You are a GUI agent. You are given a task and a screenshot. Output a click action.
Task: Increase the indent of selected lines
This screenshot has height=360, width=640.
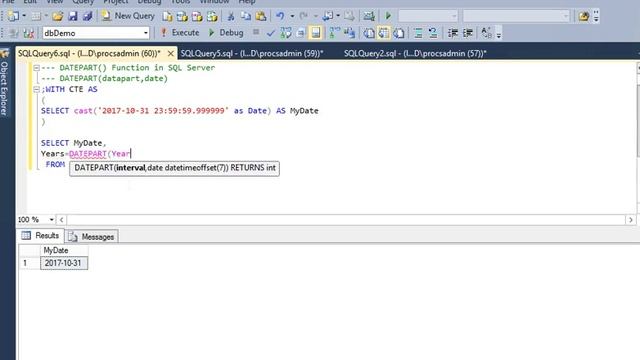point(468,33)
